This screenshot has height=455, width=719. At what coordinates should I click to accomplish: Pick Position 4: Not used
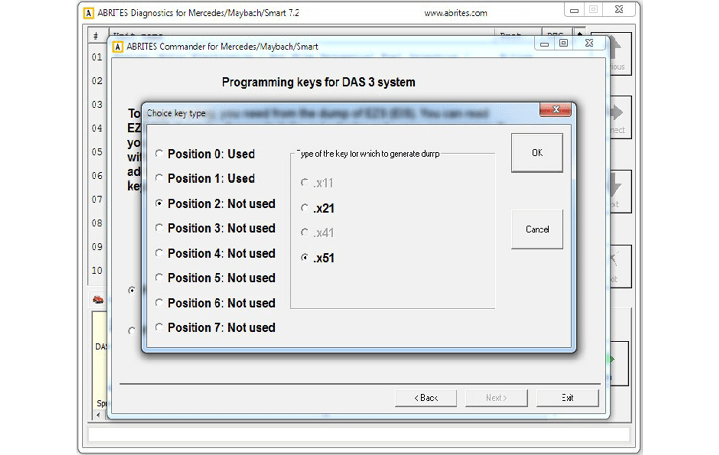coord(160,253)
